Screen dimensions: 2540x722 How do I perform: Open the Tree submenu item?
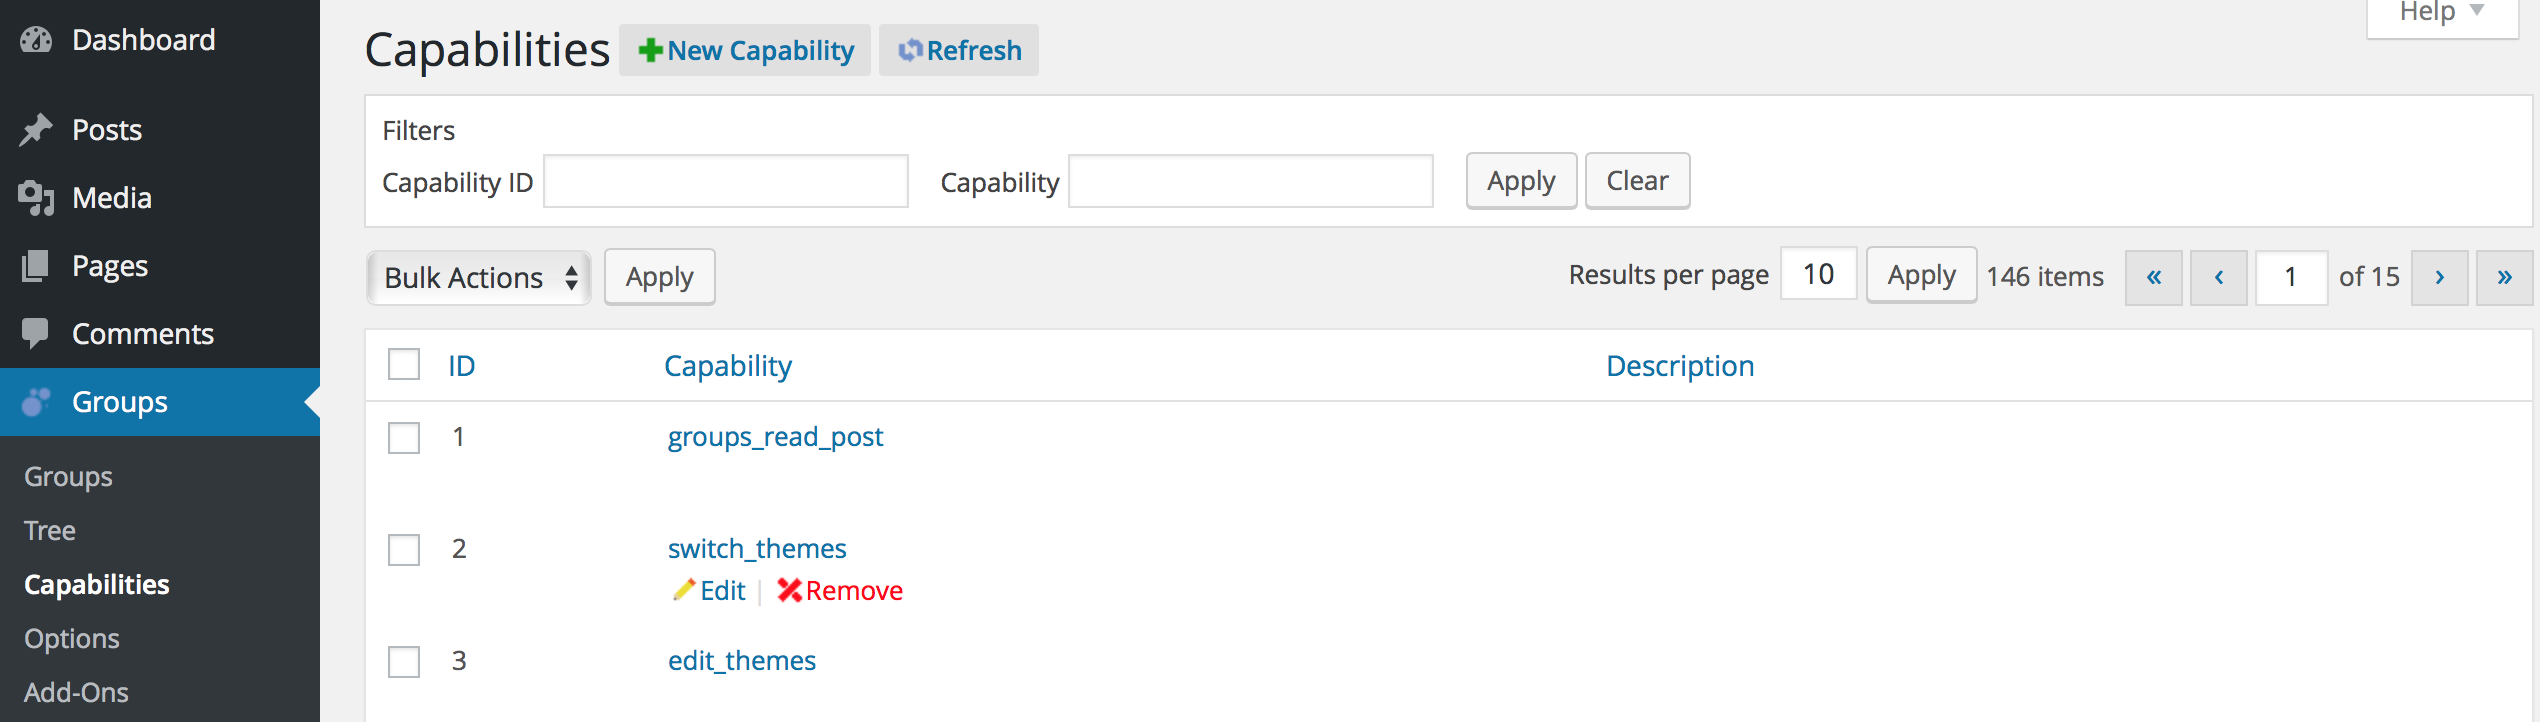coord(50,531)
